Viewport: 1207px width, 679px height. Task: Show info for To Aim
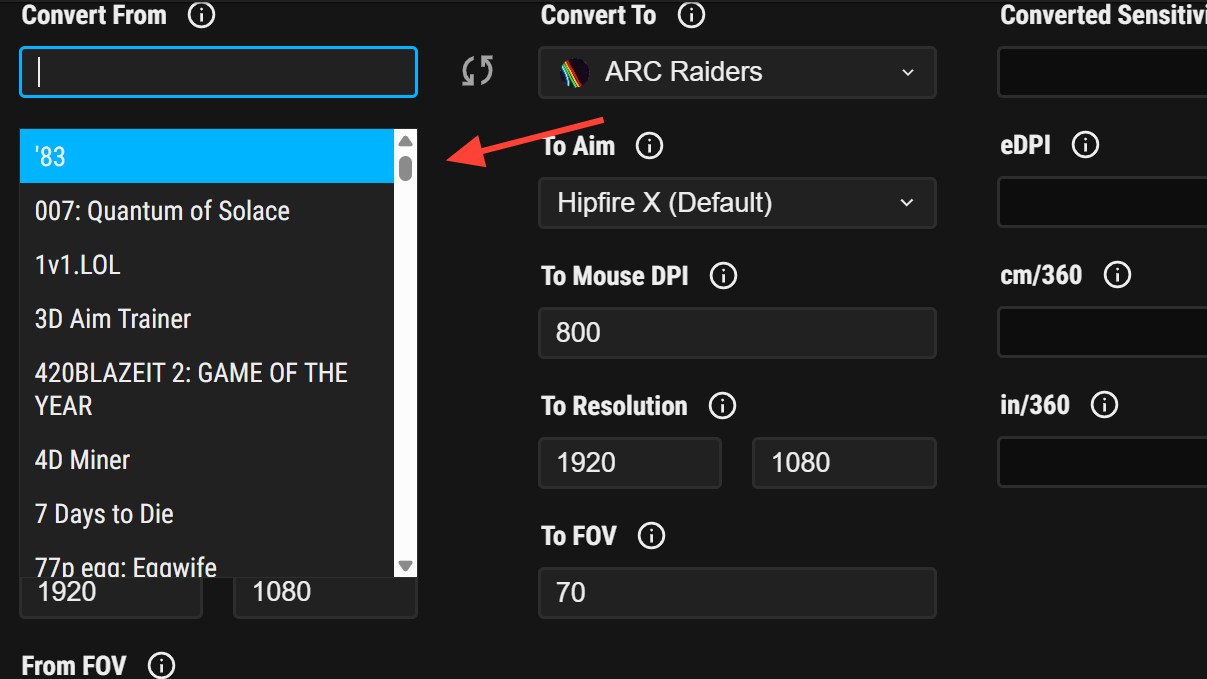(649, 146)
